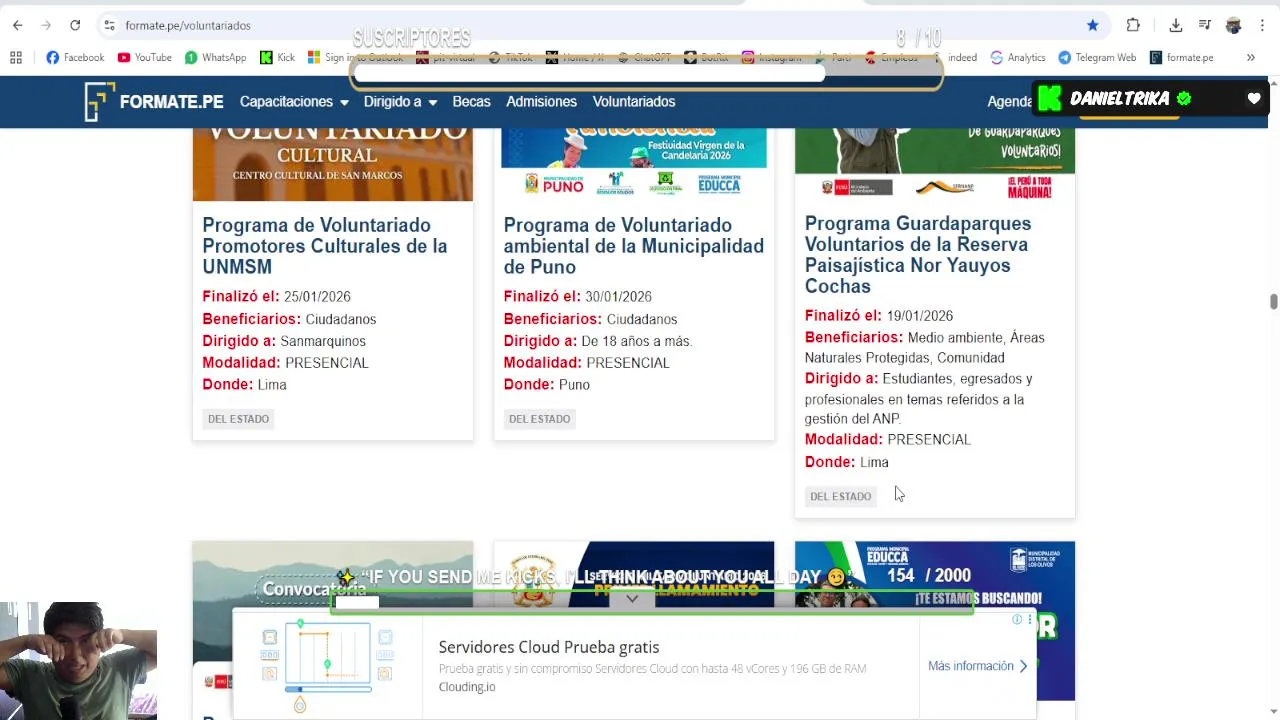Image resolution: width=1280 pixels, height=720 pixels.
Task: Open the formate.pe bookmark
Action: 1181,57
